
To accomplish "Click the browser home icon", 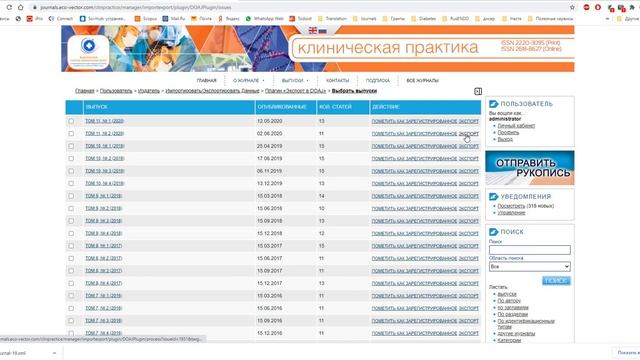I will point(20,7).
